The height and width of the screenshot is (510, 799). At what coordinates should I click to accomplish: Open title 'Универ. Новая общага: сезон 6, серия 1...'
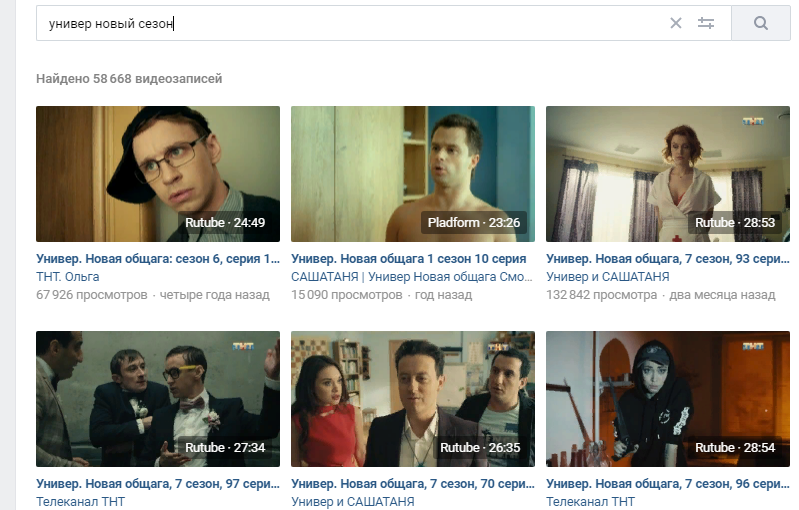coord(158,259)
